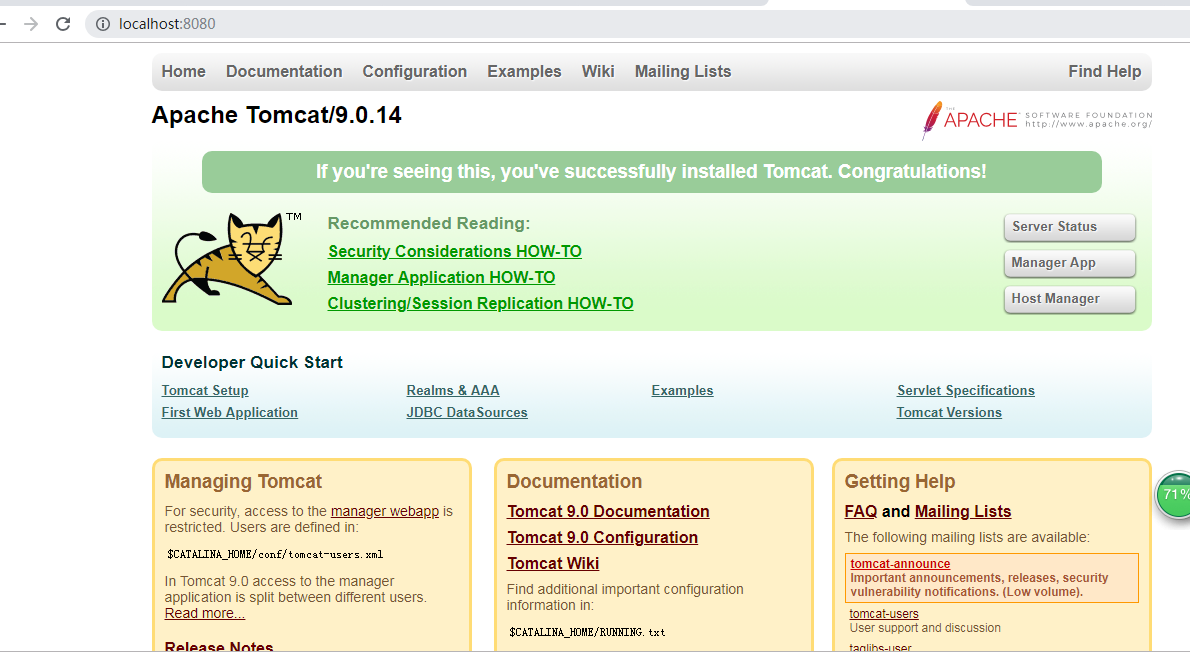This screenshot has height=654, width=1190.
Task: Open the top navigation Examples item
Action: click(x=524, y=71)
